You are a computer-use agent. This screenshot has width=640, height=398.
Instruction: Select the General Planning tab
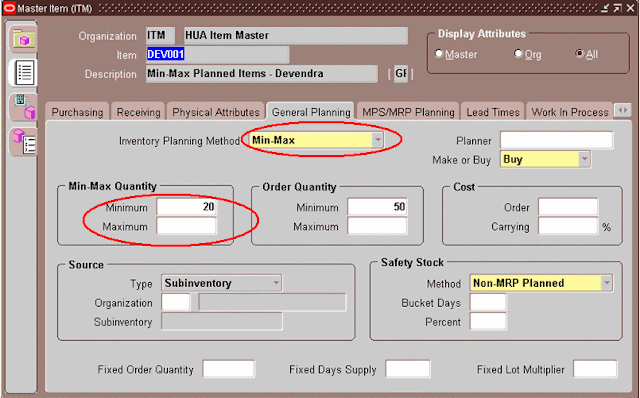point(311,112)
